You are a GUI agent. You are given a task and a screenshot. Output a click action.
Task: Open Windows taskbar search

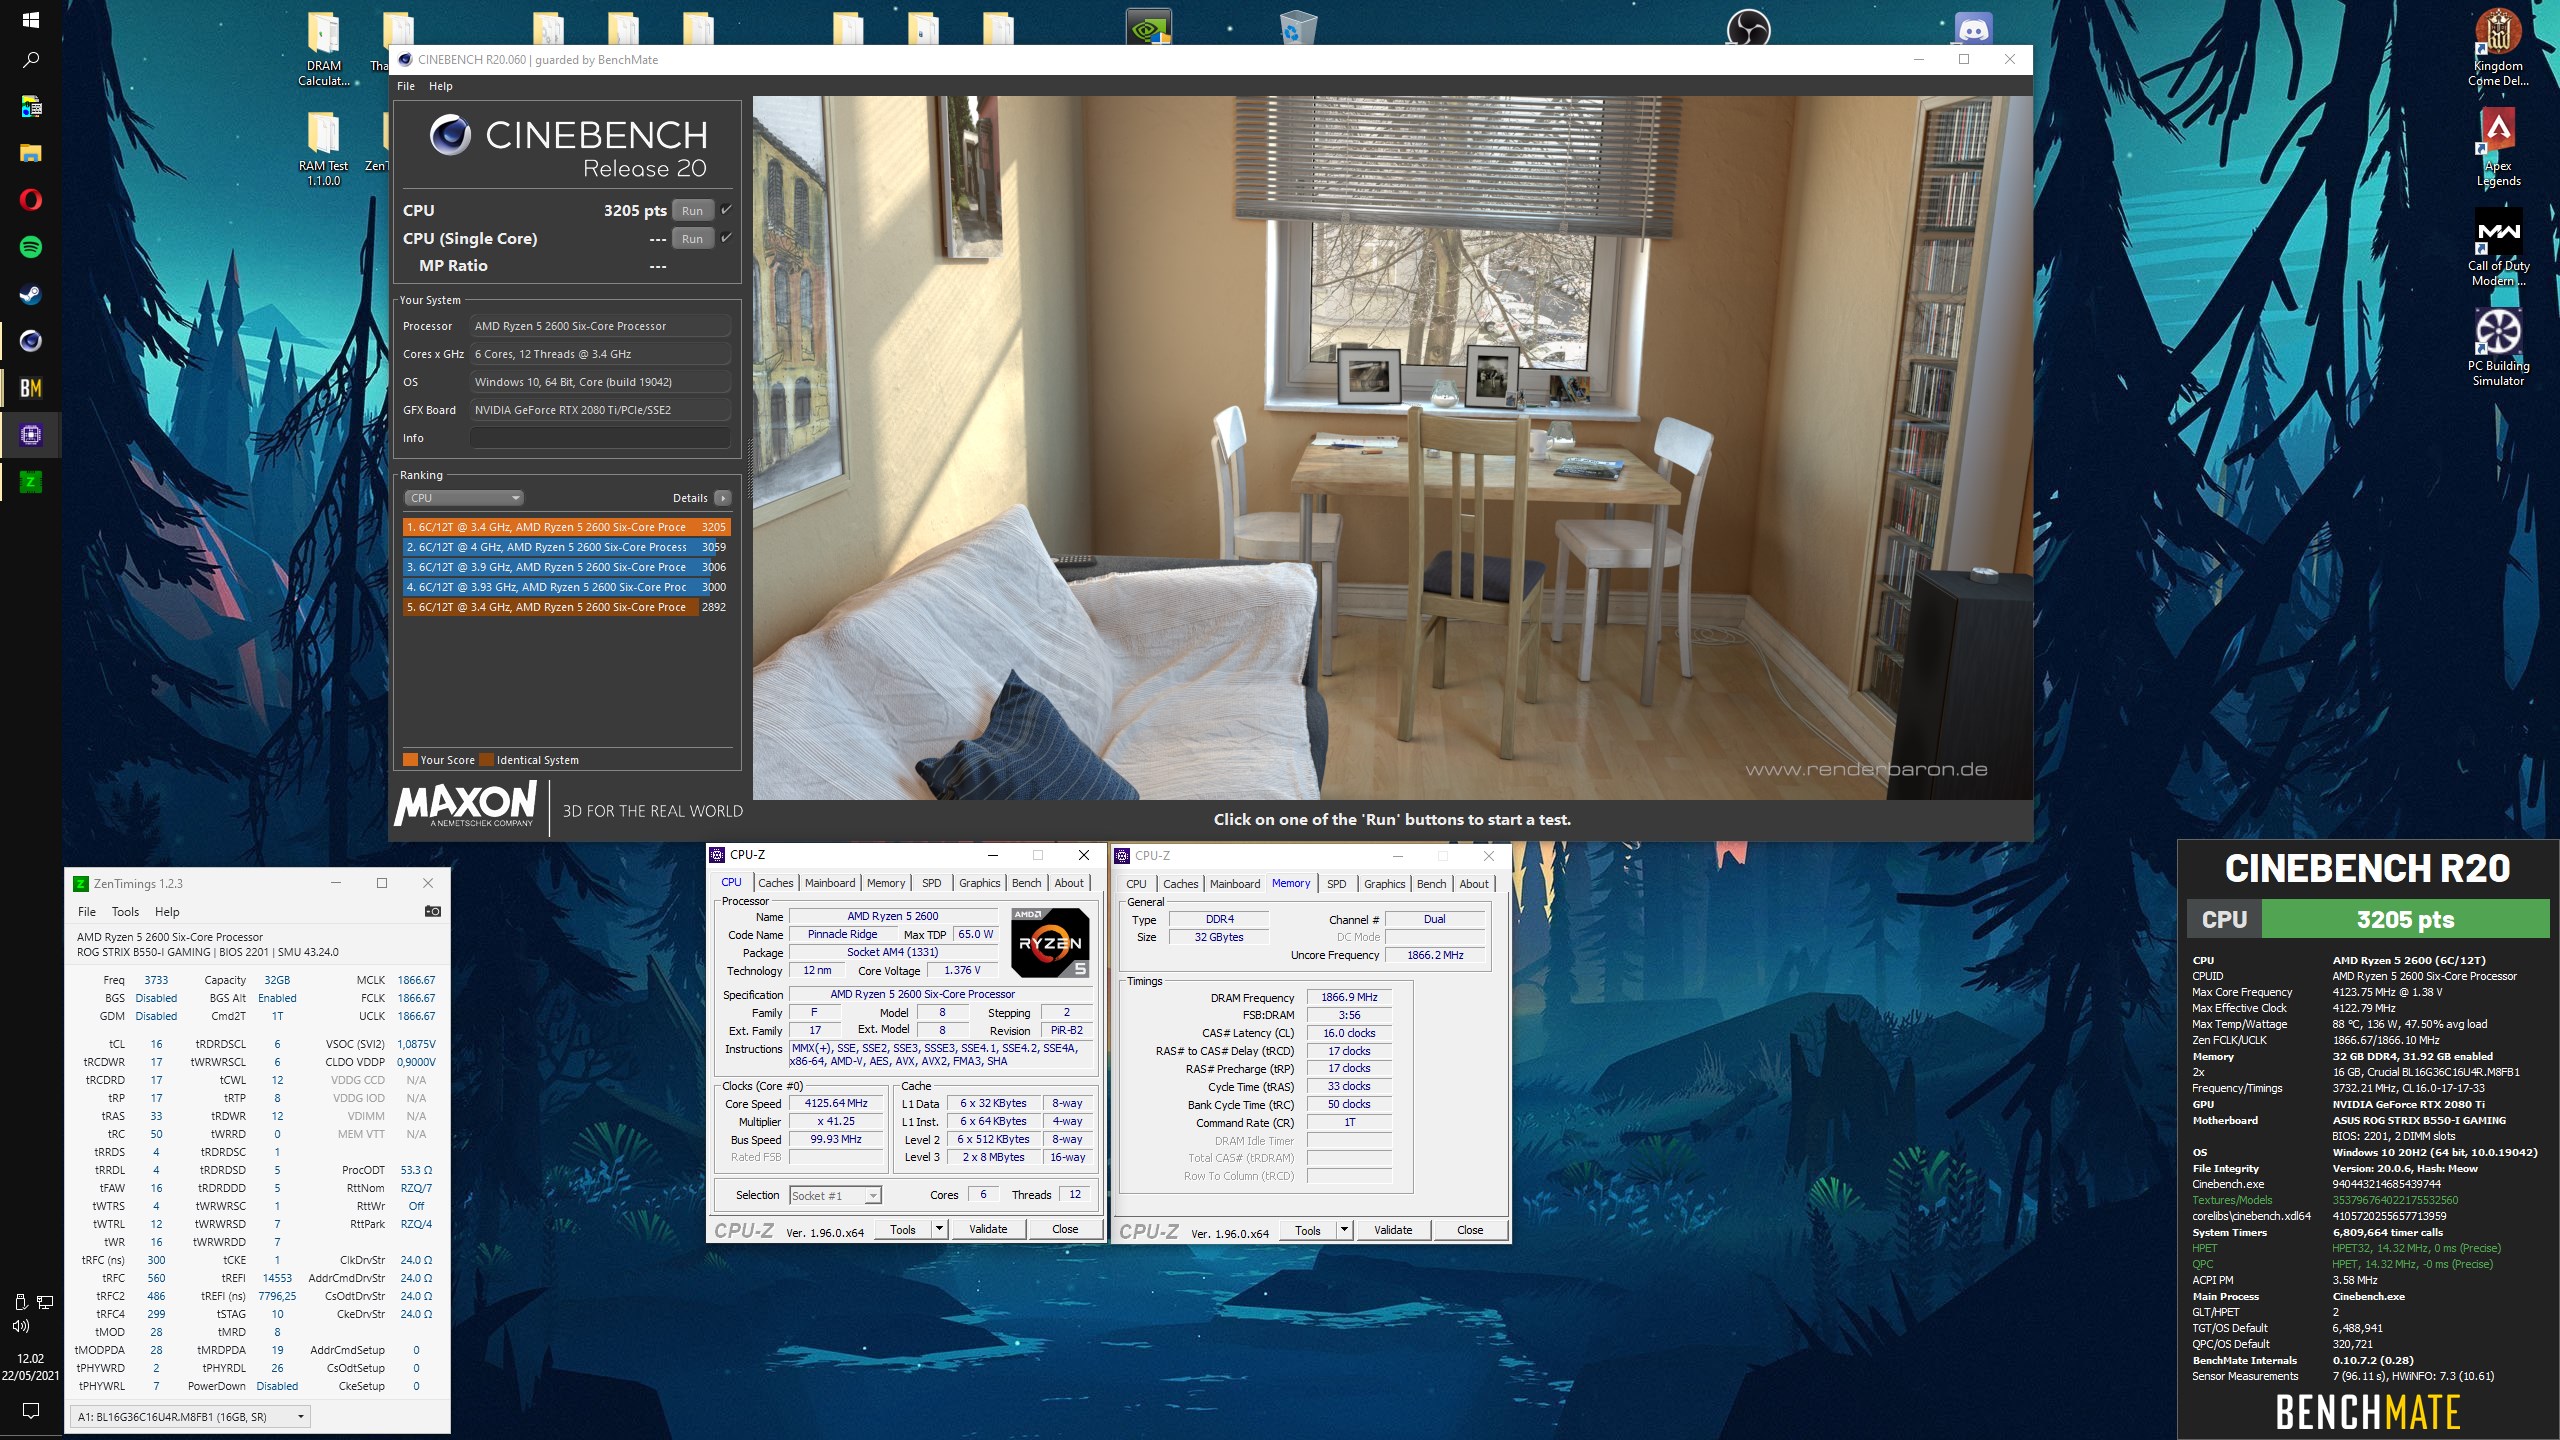(x=30, y=60)
